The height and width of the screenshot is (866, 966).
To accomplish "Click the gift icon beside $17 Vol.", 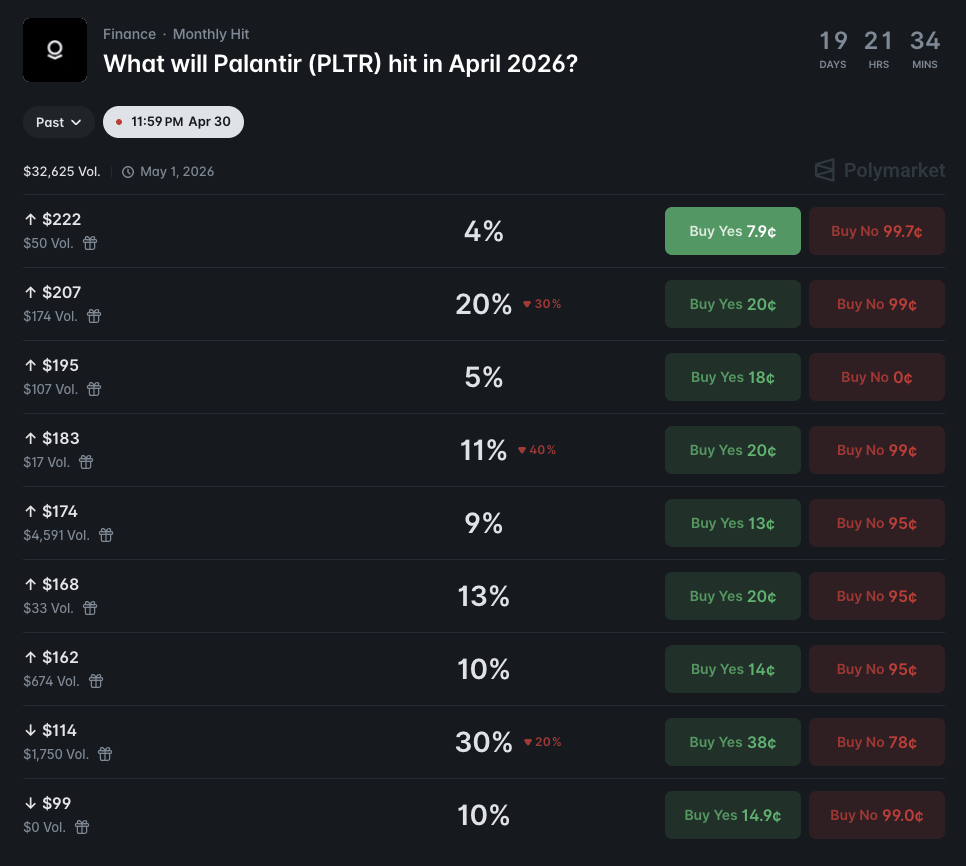I will point(87,462).
